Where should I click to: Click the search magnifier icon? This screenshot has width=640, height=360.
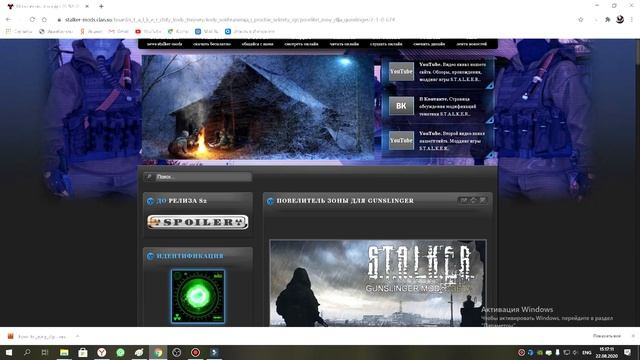pos(149,177)
